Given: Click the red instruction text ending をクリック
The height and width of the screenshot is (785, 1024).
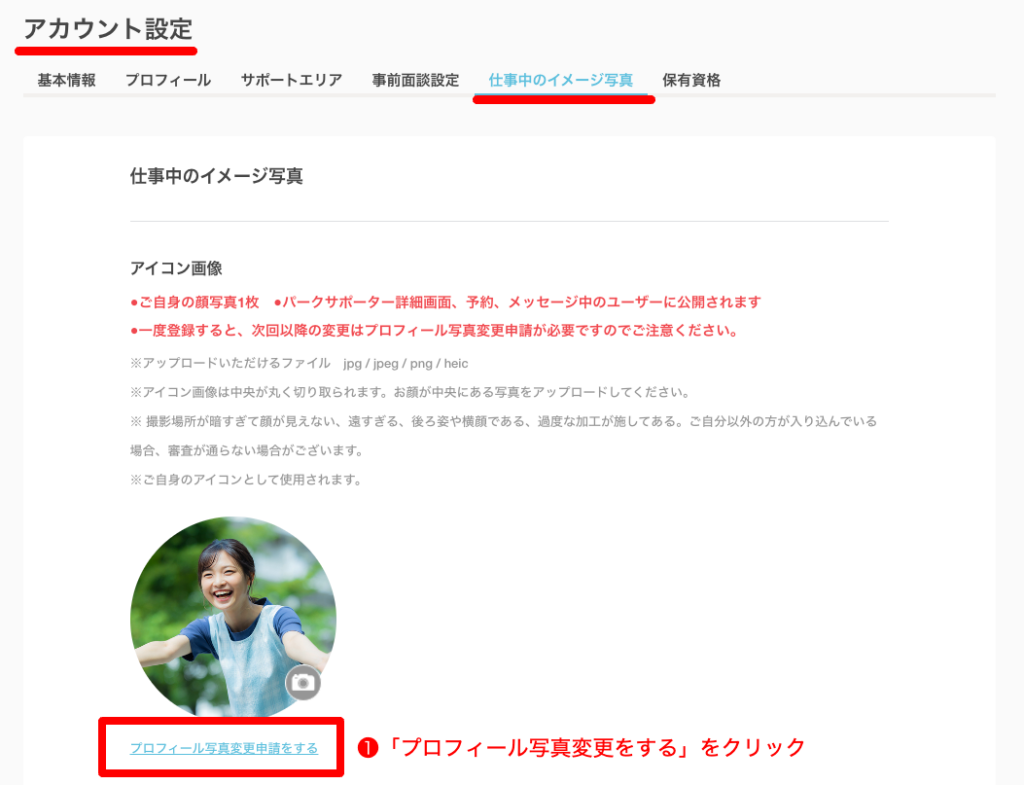Looking at the screenshot, I should [596, 748].
